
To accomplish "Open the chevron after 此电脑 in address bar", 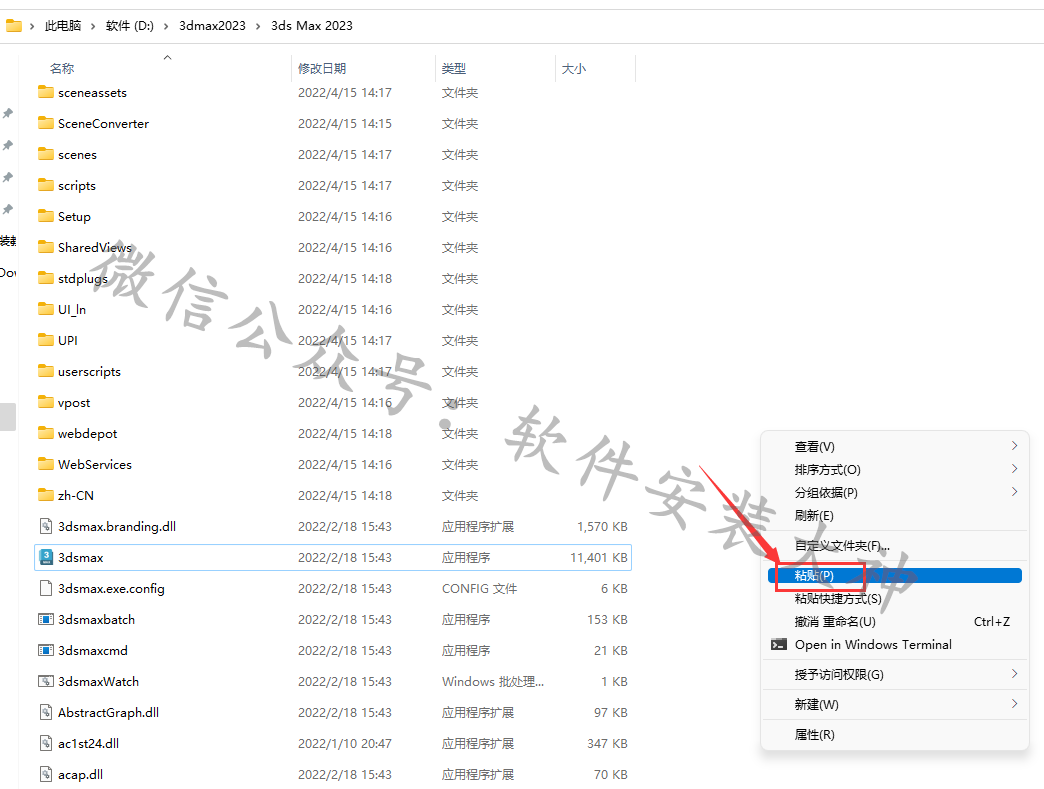I will (93, 26).
